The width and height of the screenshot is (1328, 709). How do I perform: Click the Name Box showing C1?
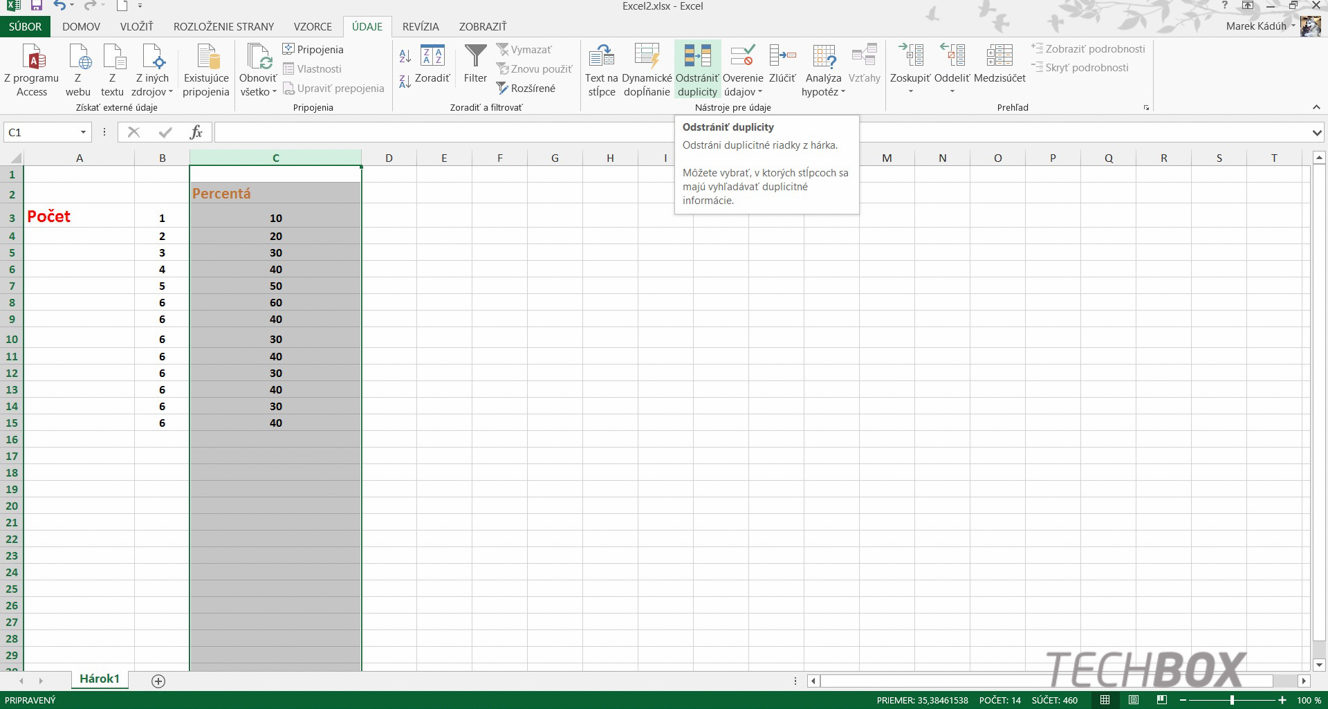pyautogui.click(x=40, y=132)
